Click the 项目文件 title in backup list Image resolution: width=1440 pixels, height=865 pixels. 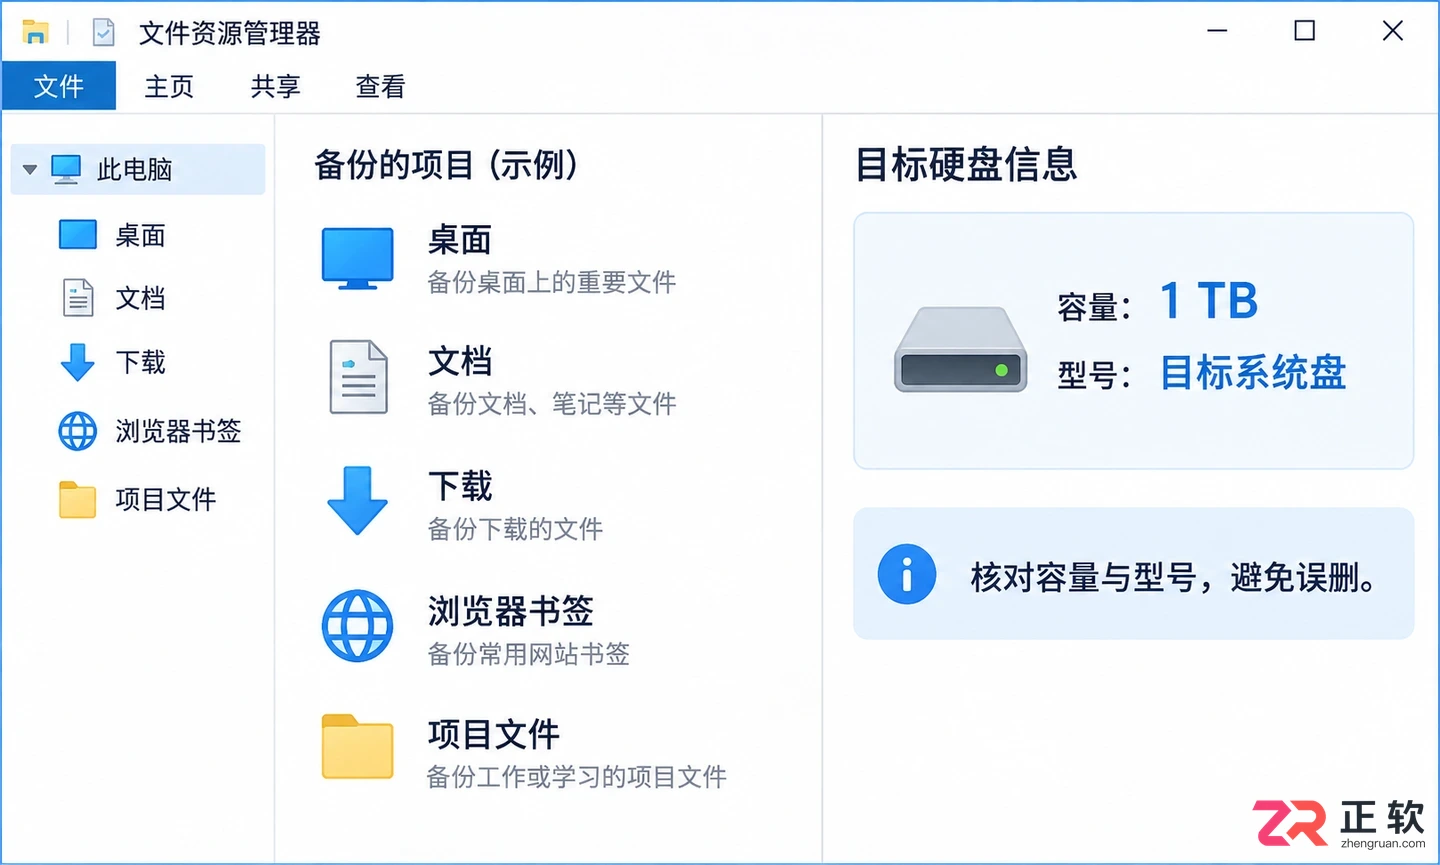pos(494,735)
